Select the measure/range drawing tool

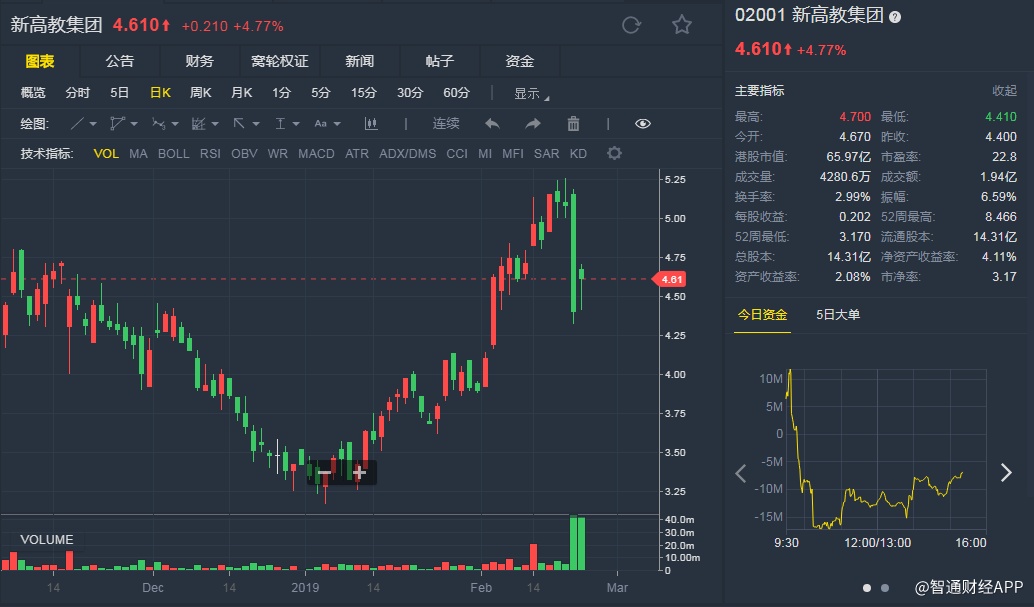point(280,123)
